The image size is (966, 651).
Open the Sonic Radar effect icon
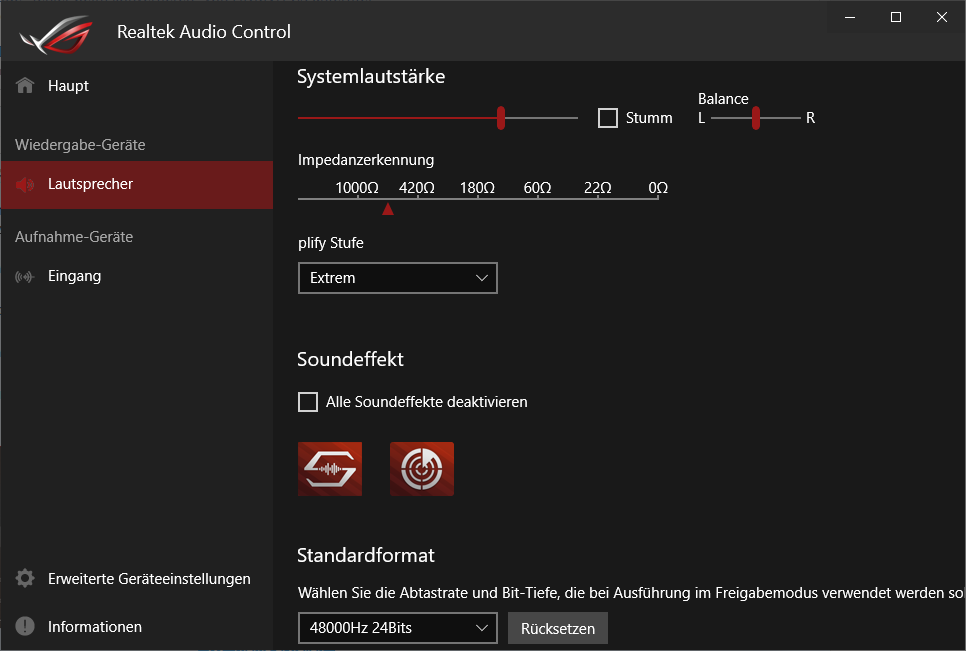pos(422,469)
